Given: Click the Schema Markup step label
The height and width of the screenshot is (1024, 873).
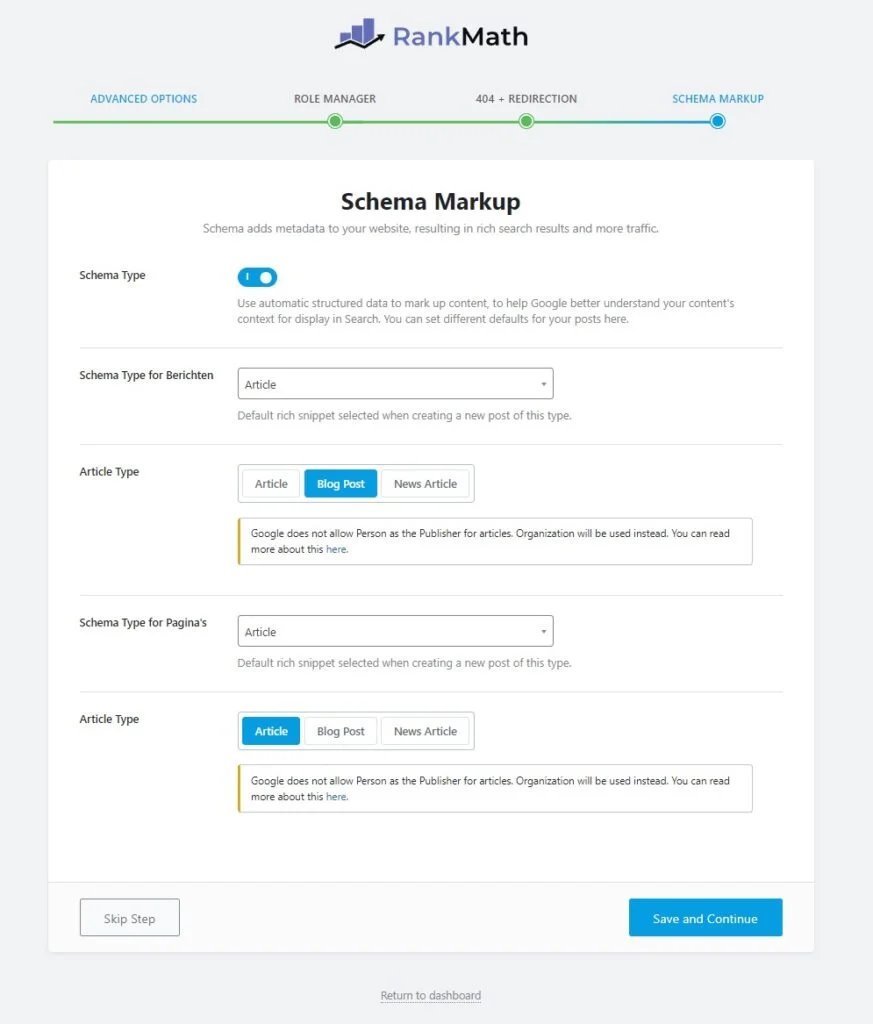Looking at the screenshot, I should 717,99.
